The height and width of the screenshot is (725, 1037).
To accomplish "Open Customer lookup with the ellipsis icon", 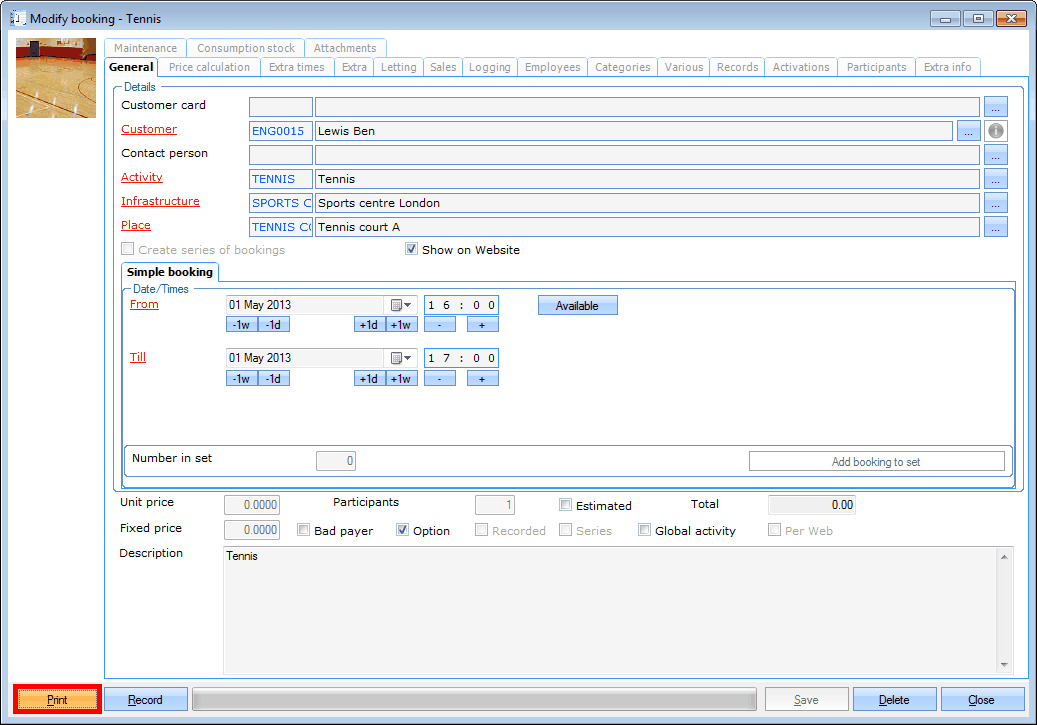I will coord(968,130).
